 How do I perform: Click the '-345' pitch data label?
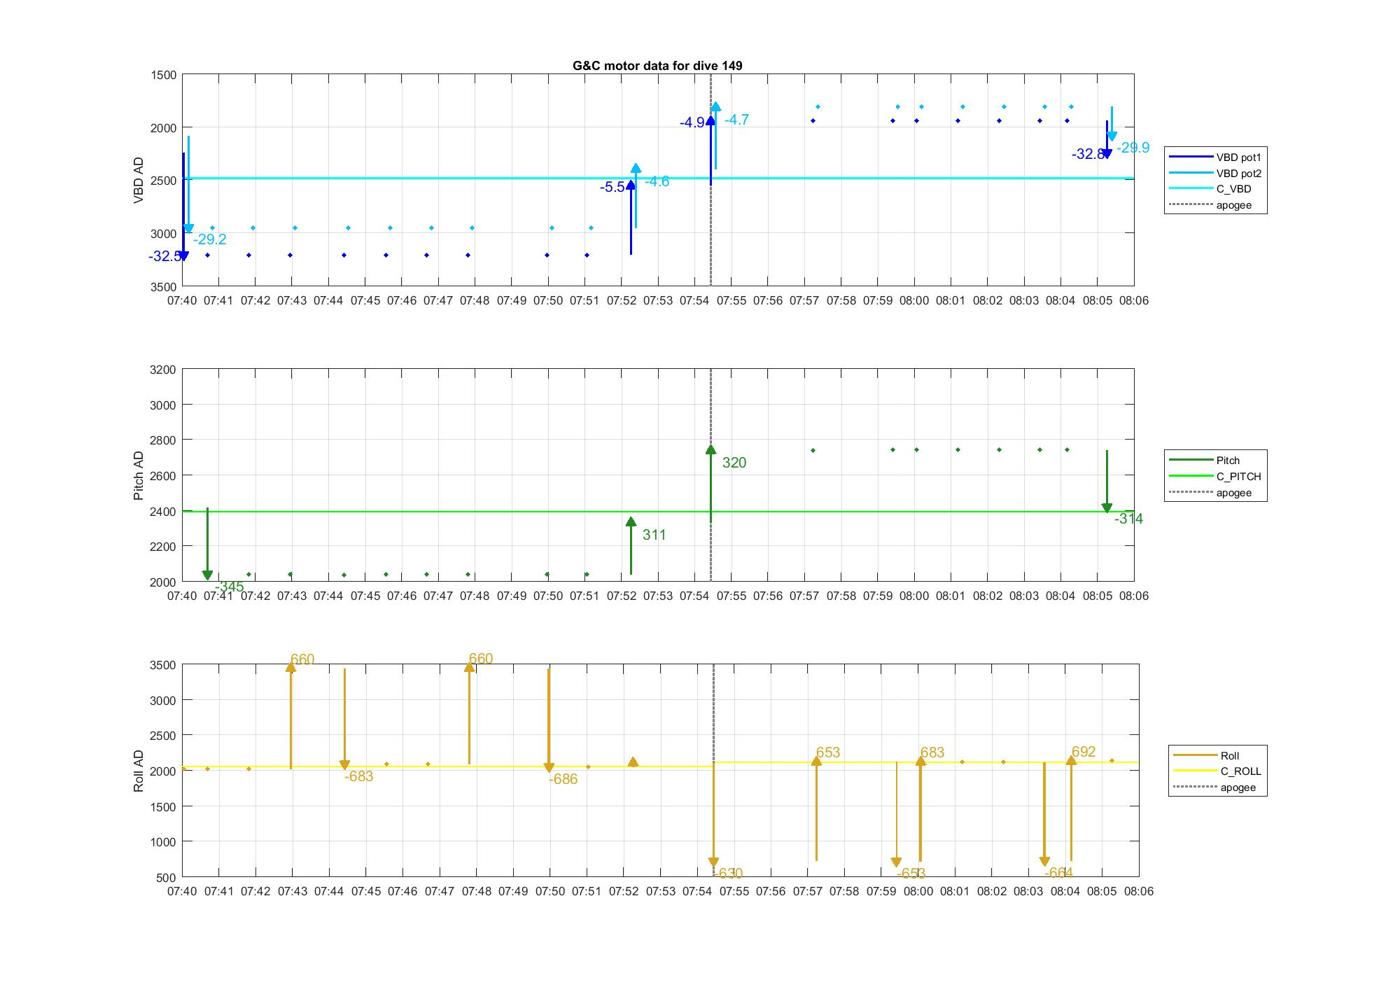(x=229, y=587)
